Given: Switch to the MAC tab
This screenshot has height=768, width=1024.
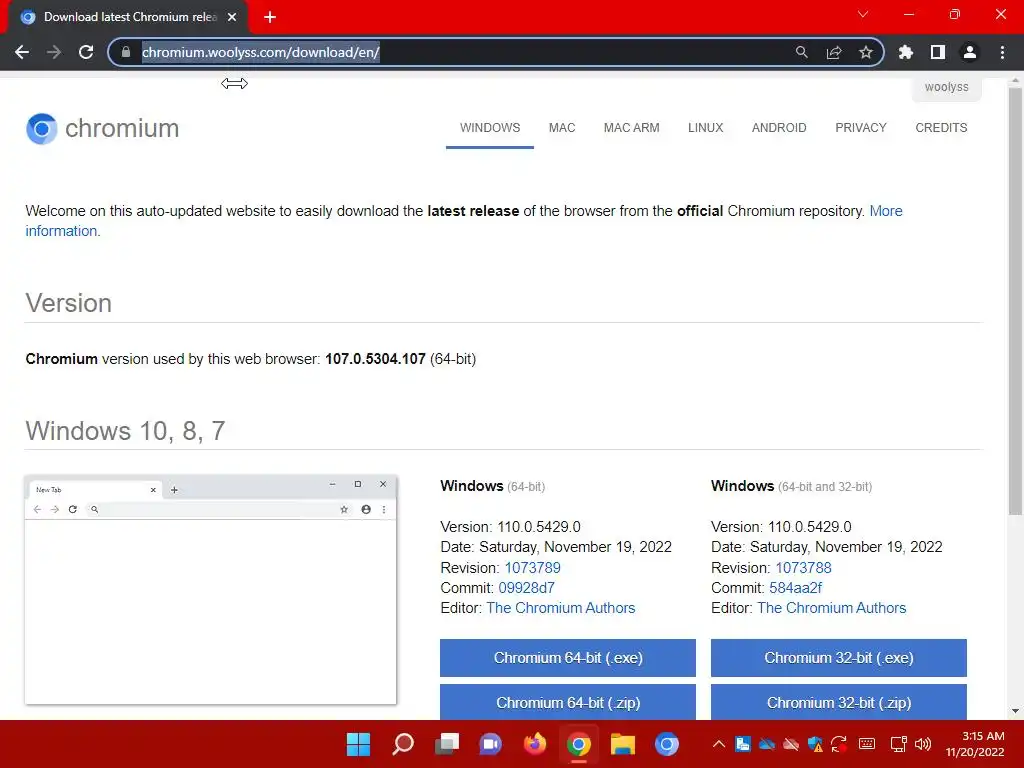Looking at the screenshot, I should point(562,128).
